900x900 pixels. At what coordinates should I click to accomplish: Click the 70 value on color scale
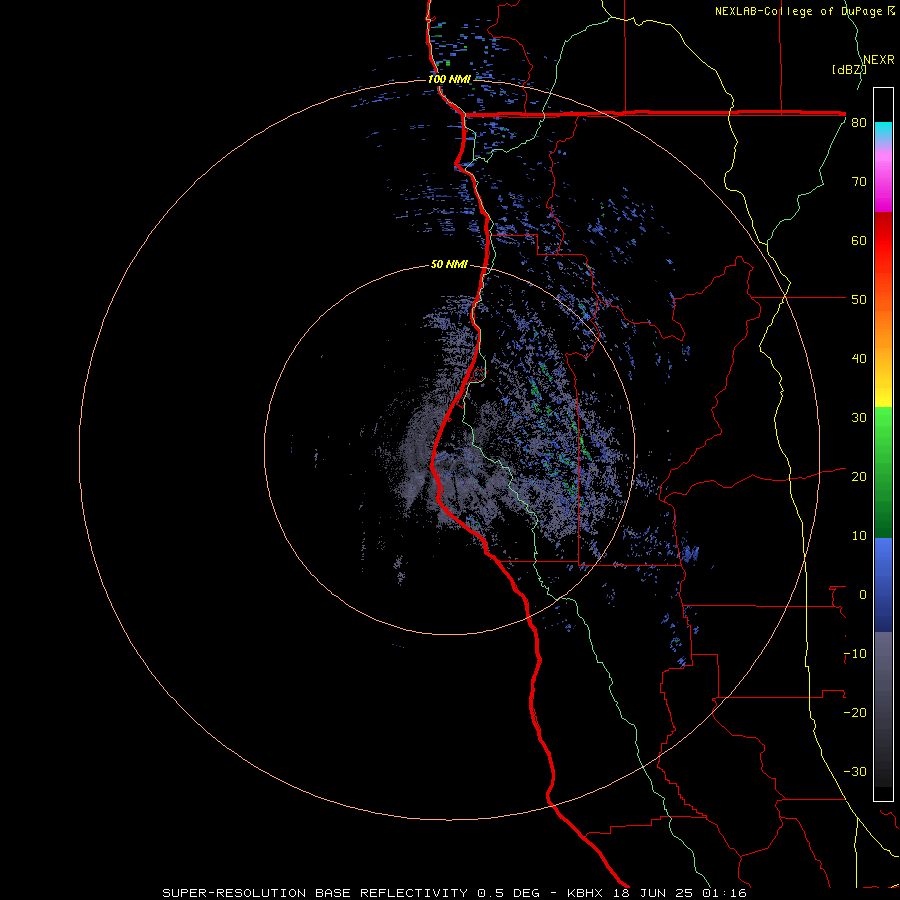pyautogui.click(x=859, y=182)
